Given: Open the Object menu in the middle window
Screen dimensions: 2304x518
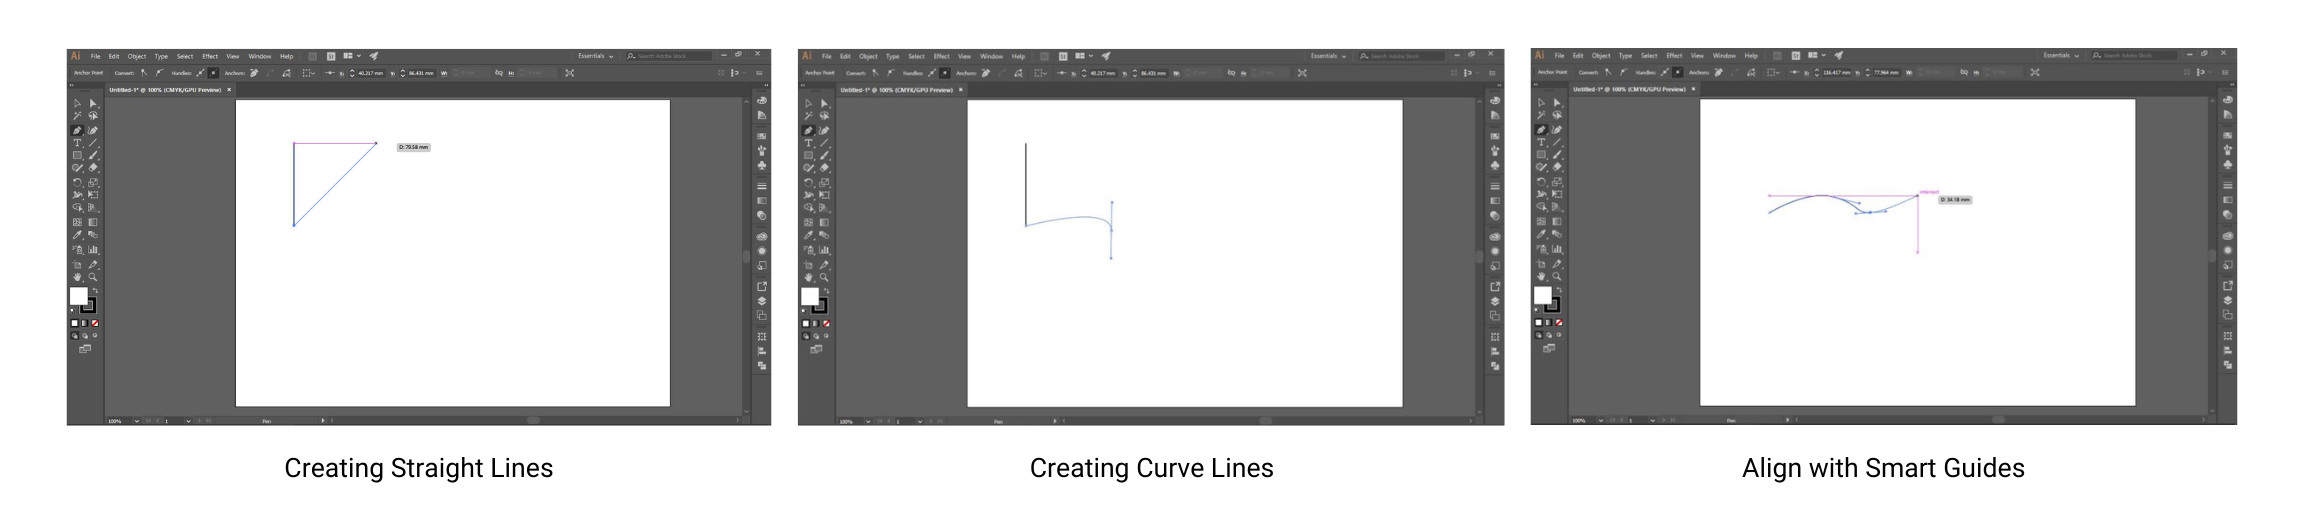Looking at the screenshot, I should click(x=868, y=56).
